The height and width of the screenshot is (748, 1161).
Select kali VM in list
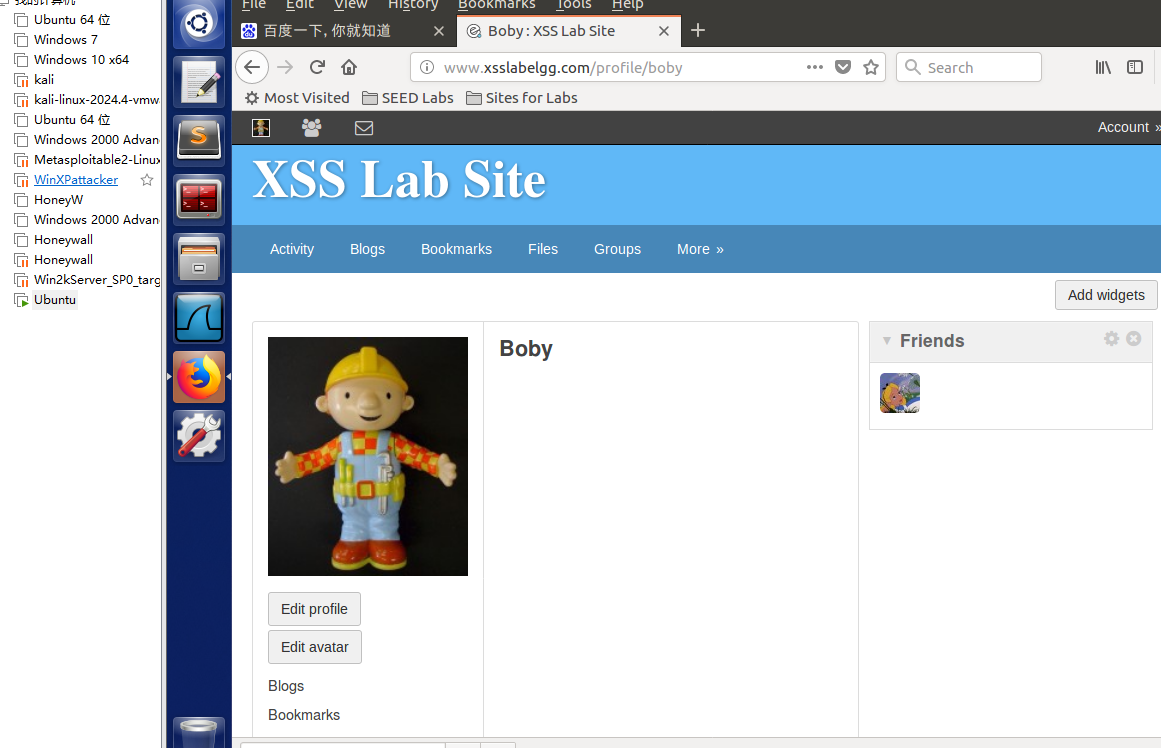(x=44, y=79)
